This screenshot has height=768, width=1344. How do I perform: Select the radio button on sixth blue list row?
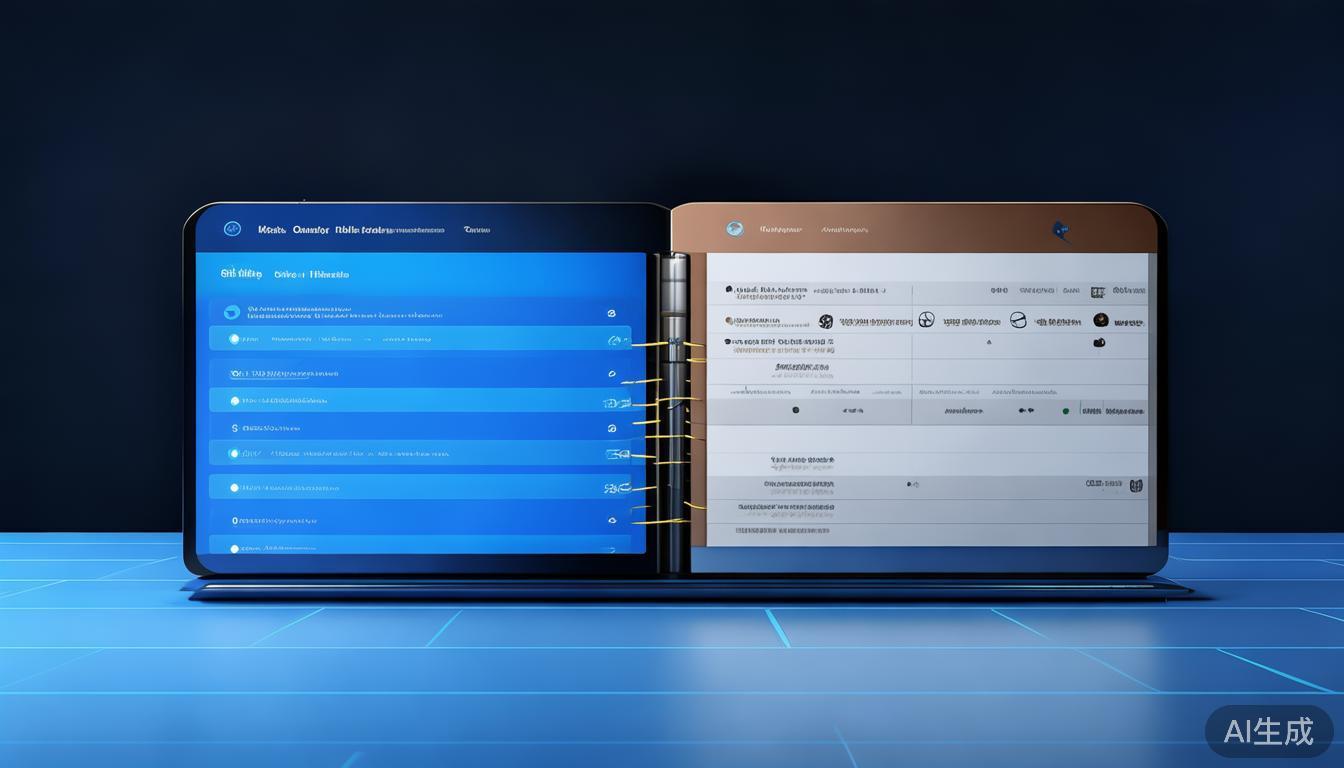click(x=234, y=454)
